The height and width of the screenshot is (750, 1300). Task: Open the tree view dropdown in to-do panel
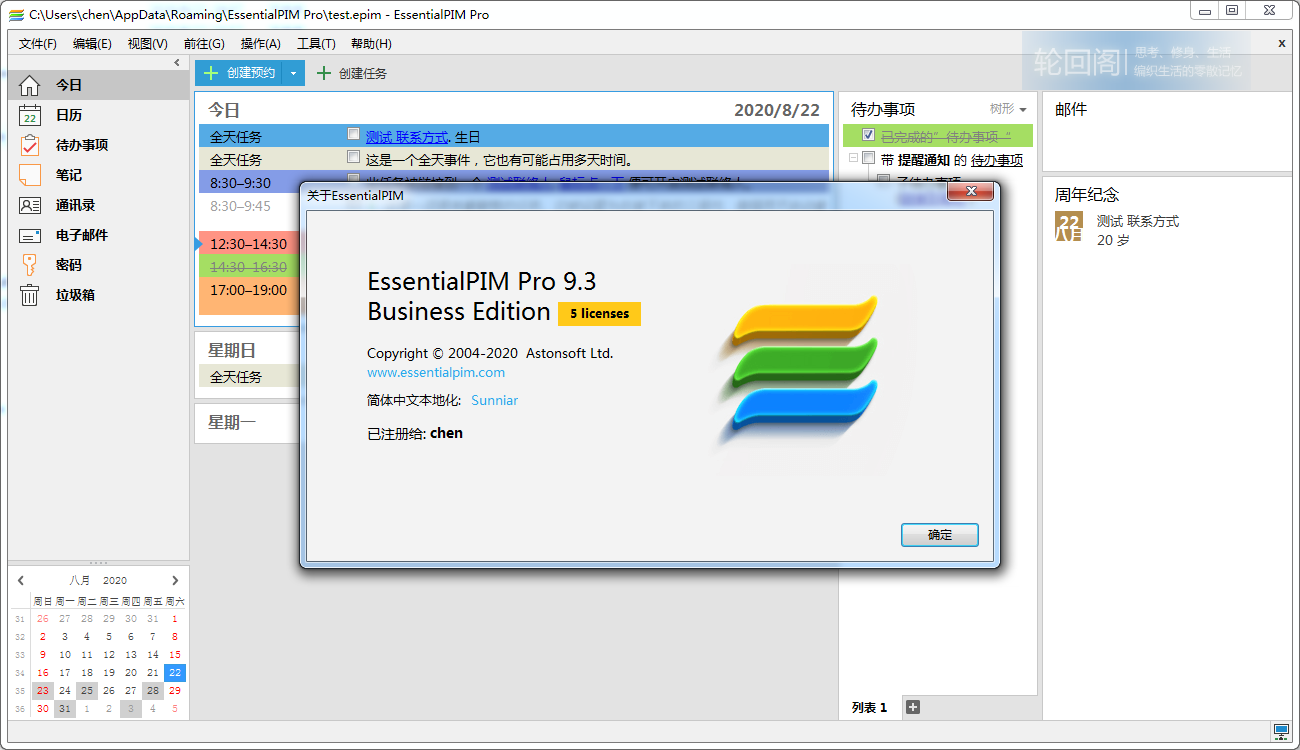coord(1008,109)
